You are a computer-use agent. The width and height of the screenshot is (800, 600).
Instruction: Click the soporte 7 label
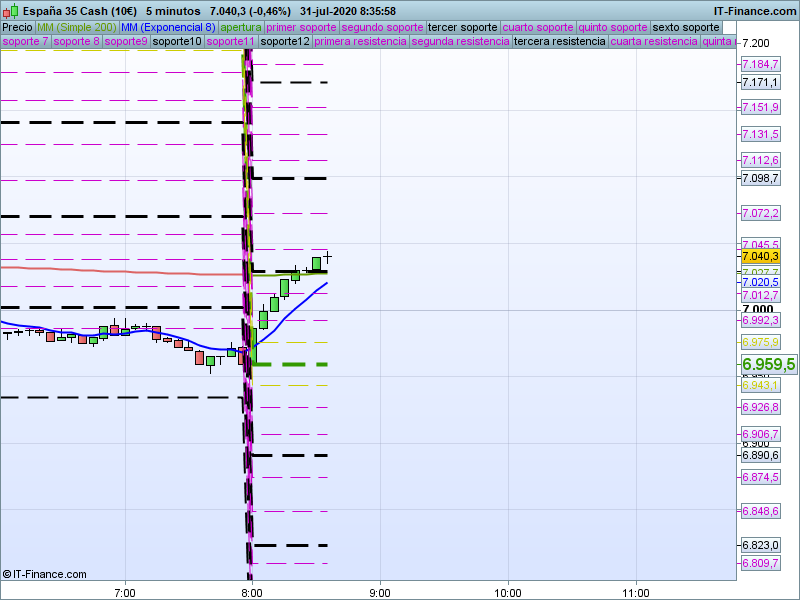point(26,41)
